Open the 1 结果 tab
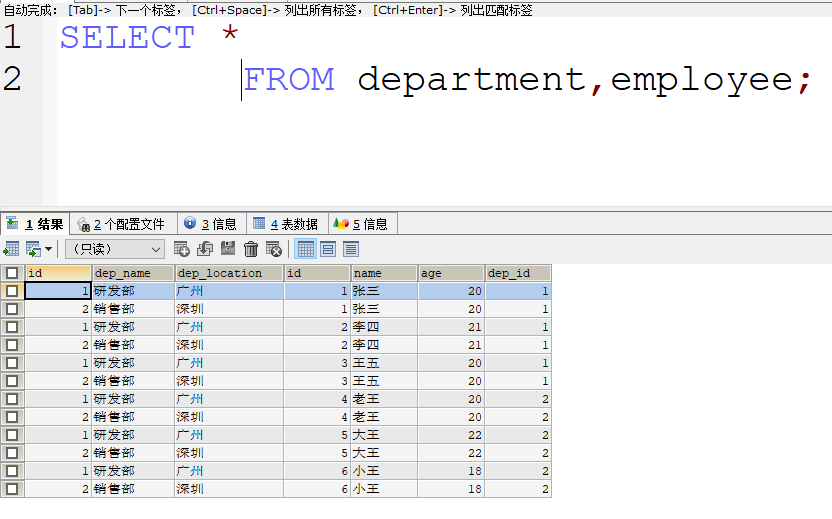The image size is (832, 519). 35,224
